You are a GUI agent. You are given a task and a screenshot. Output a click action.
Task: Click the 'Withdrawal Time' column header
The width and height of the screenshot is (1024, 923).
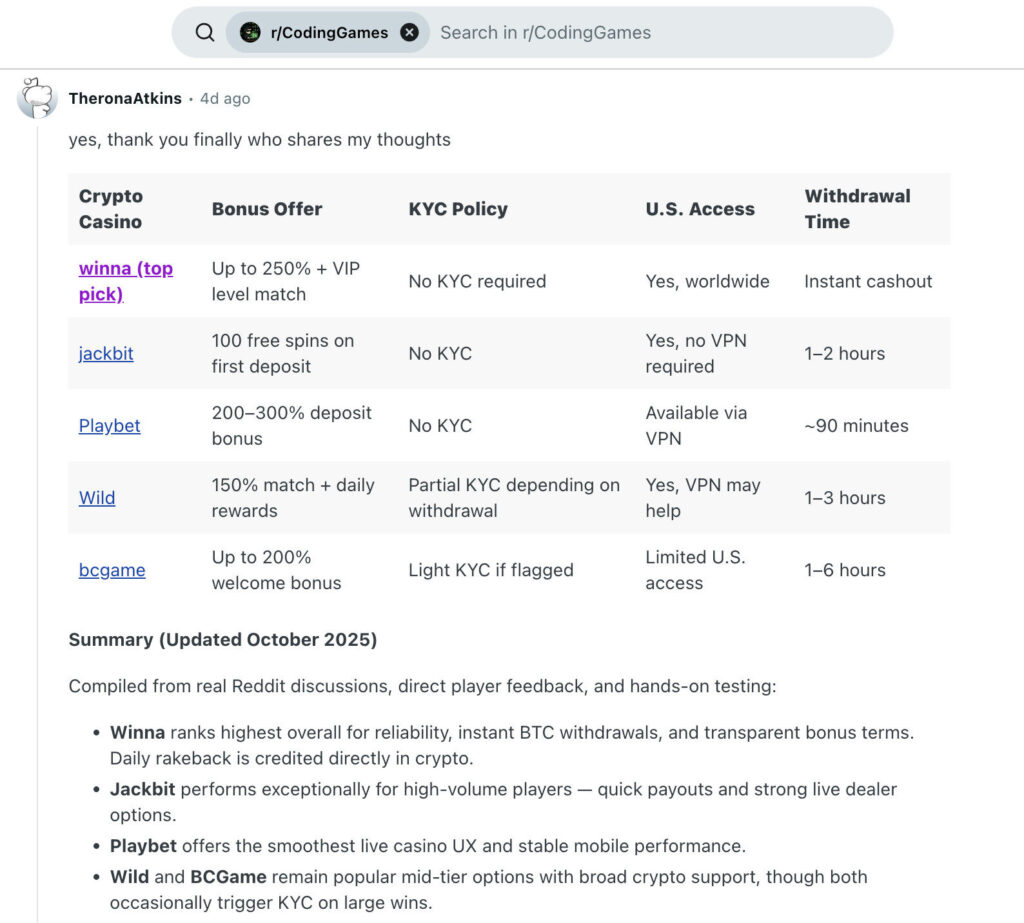[x=856, y=209]
